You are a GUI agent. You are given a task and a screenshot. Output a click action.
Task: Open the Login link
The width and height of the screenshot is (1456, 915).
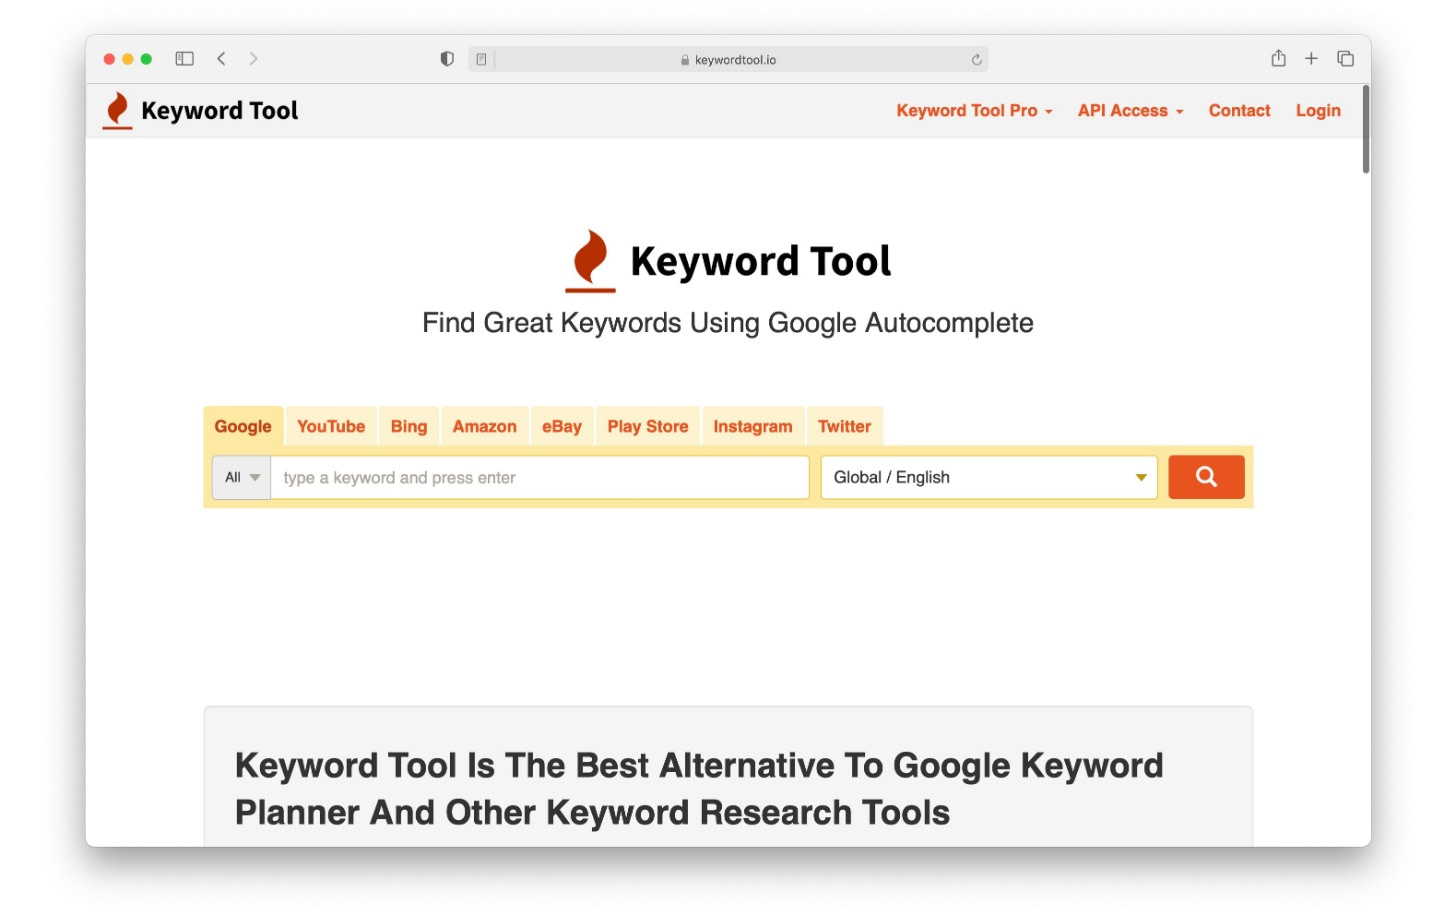(1318, 111)
